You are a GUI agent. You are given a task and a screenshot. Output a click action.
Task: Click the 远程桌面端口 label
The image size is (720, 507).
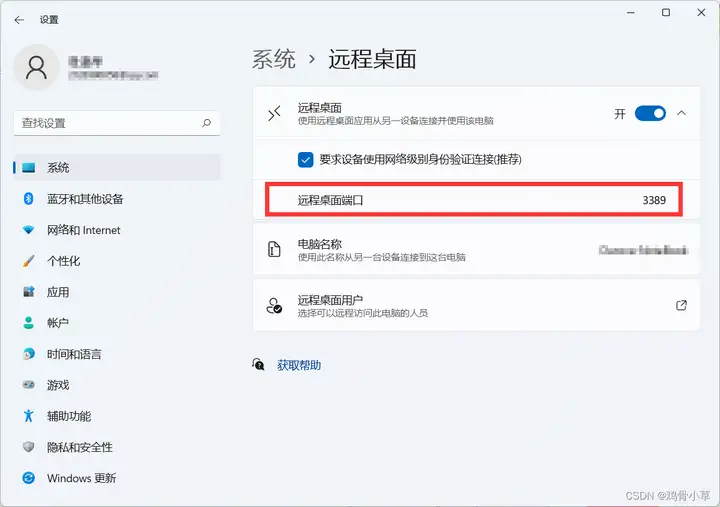pos(330,200)
